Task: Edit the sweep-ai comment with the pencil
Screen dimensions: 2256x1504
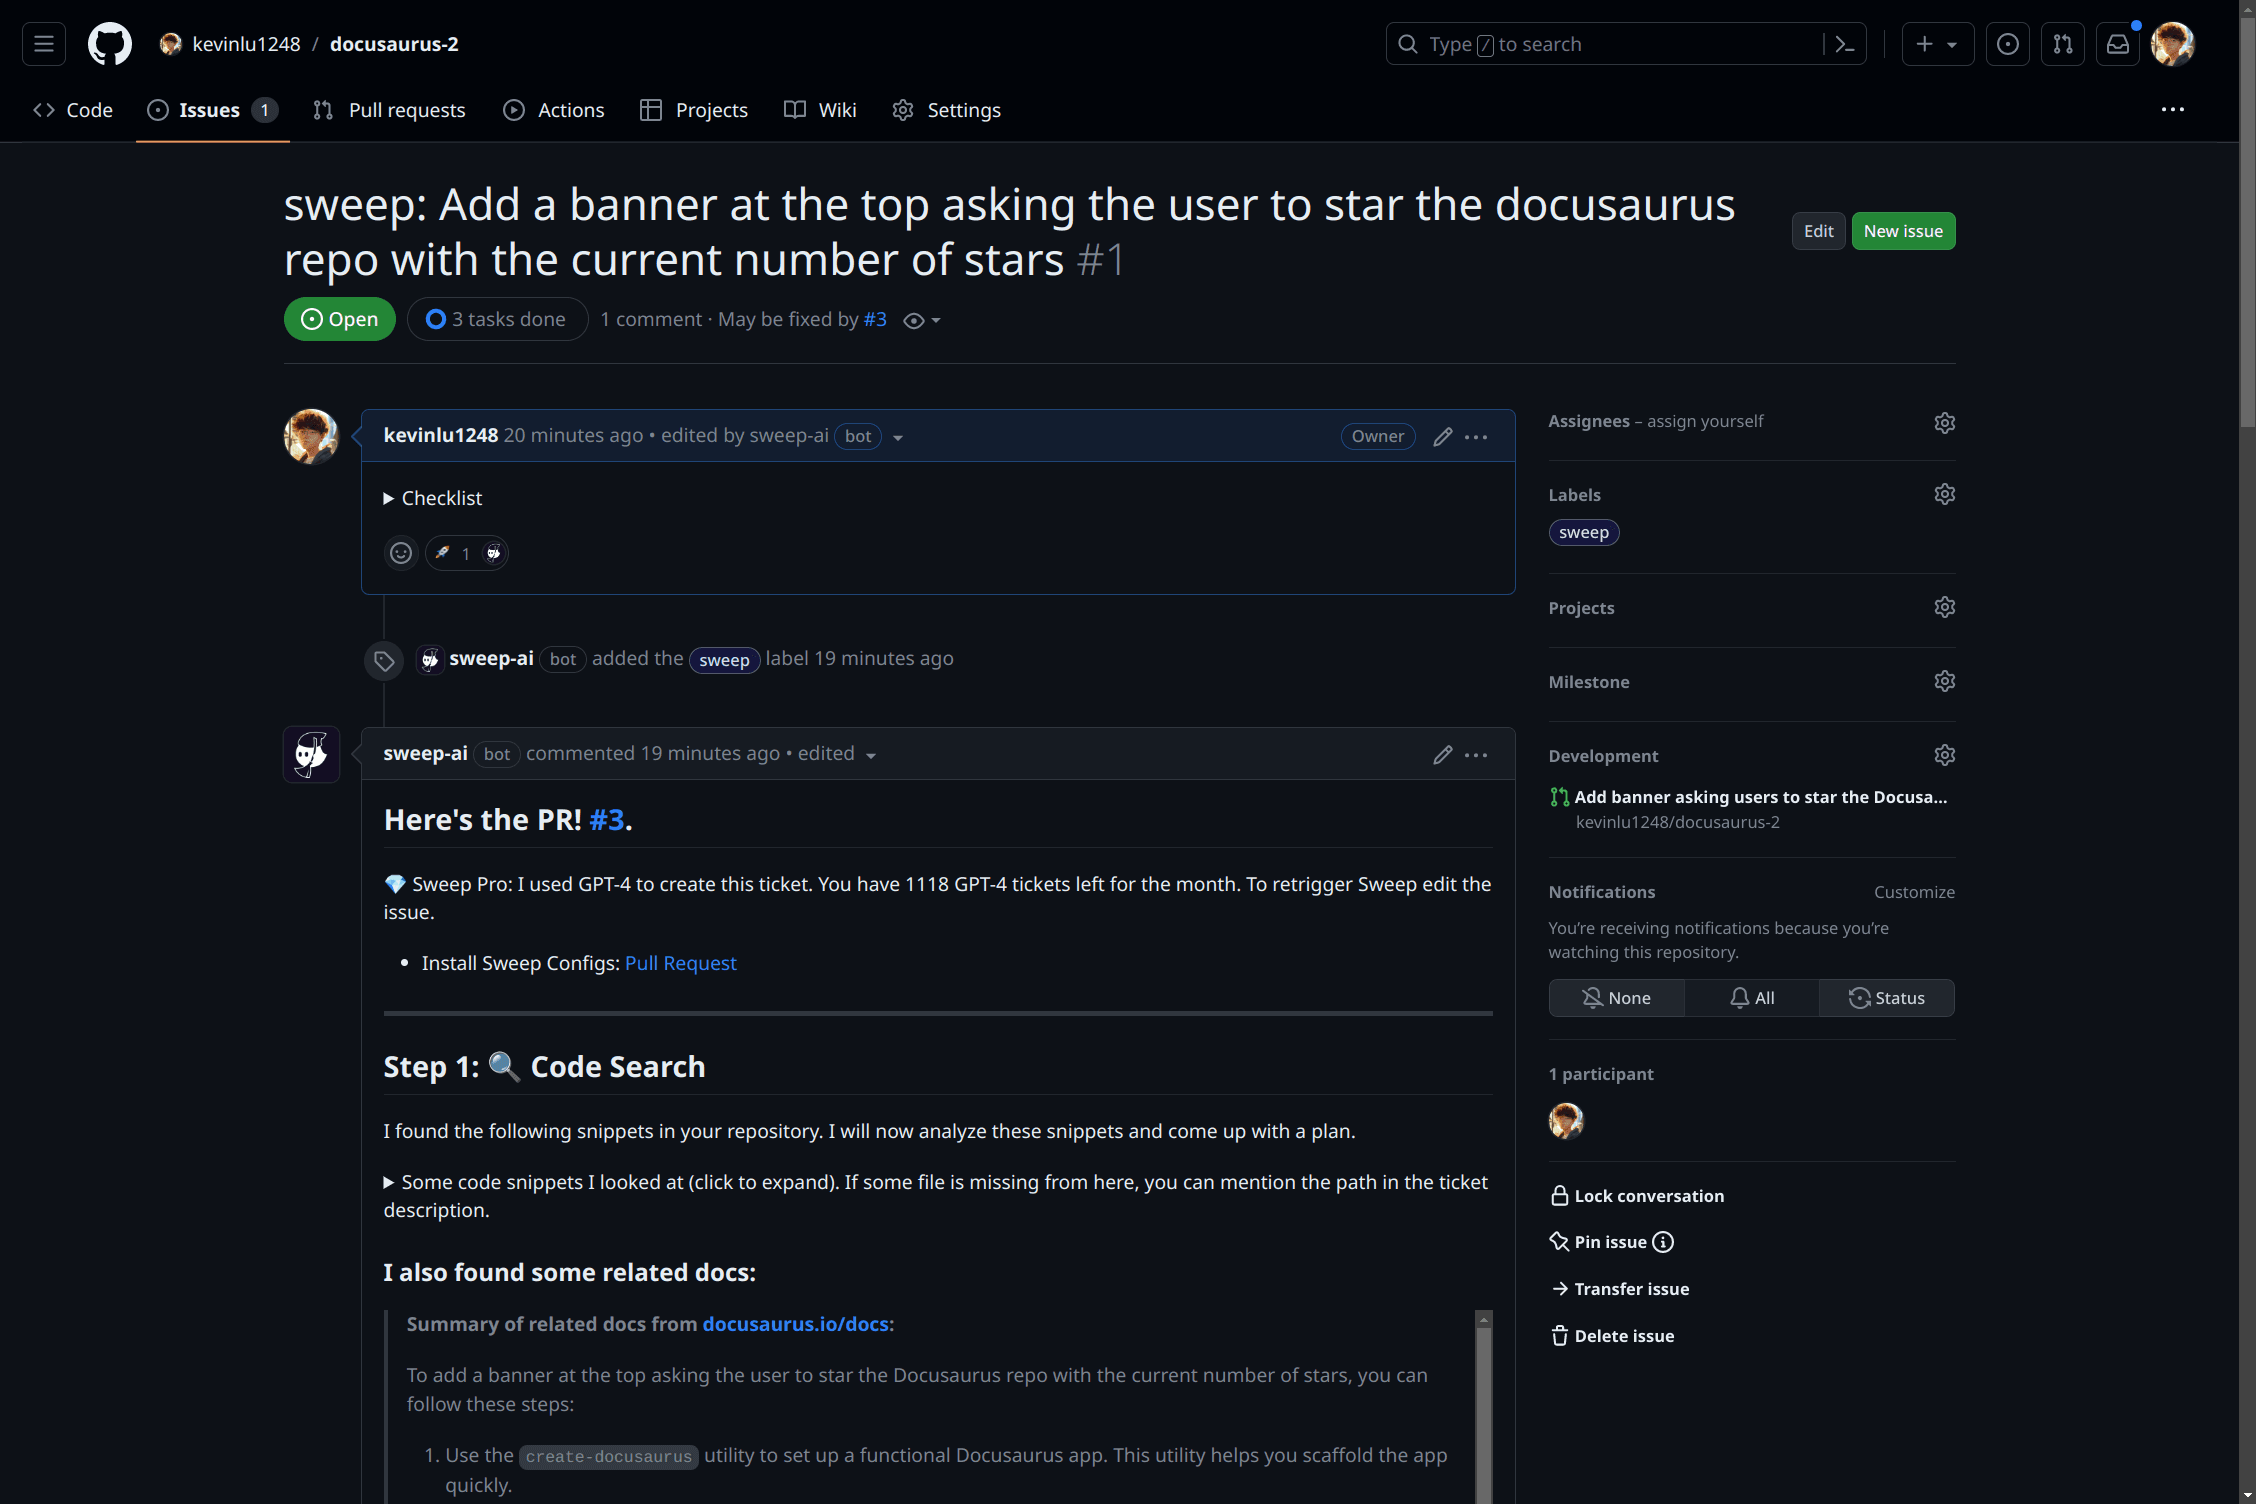Action: [1442, 755]
